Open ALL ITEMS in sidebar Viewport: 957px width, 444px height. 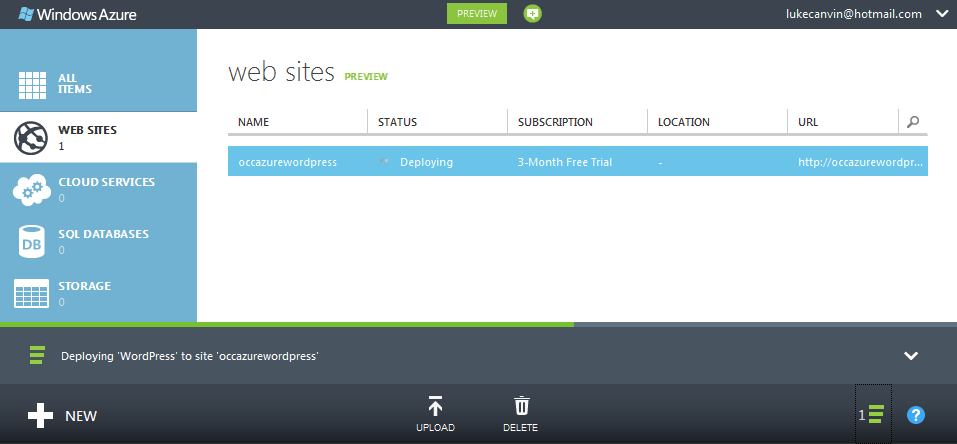[98, 84]
